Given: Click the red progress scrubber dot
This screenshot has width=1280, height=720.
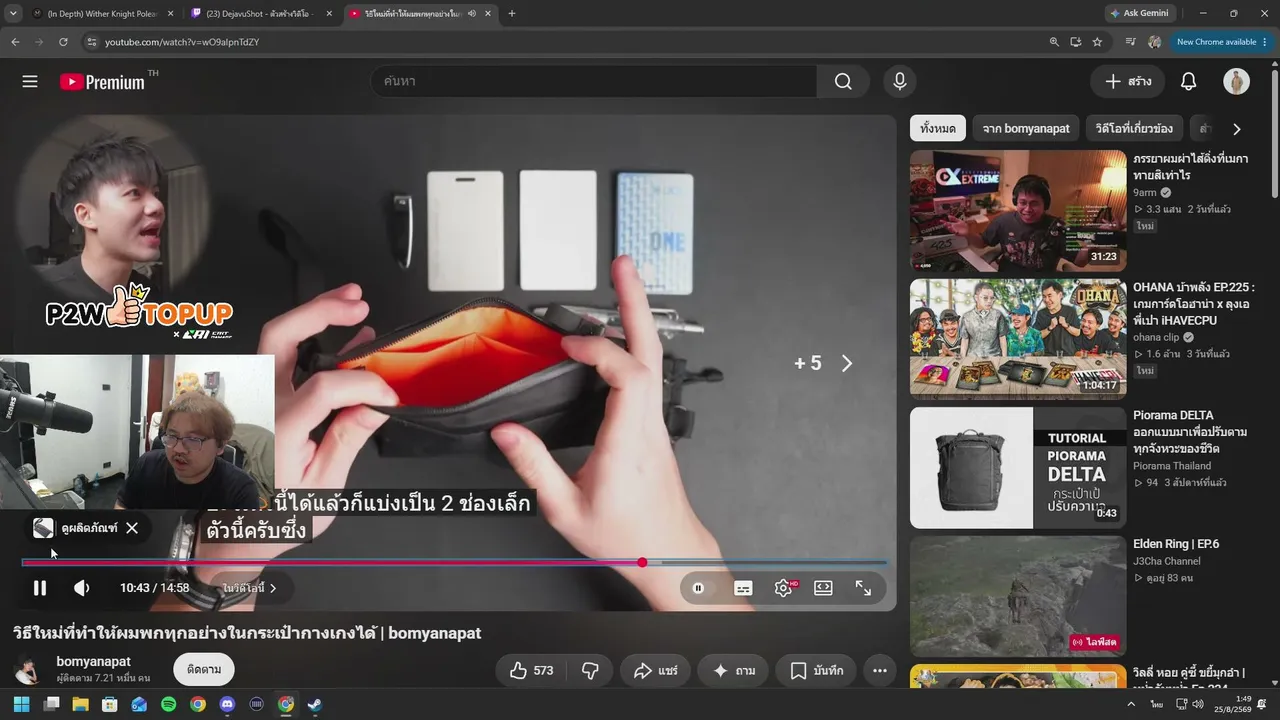Looking at the screenshot, I should (x=642, y=562).
